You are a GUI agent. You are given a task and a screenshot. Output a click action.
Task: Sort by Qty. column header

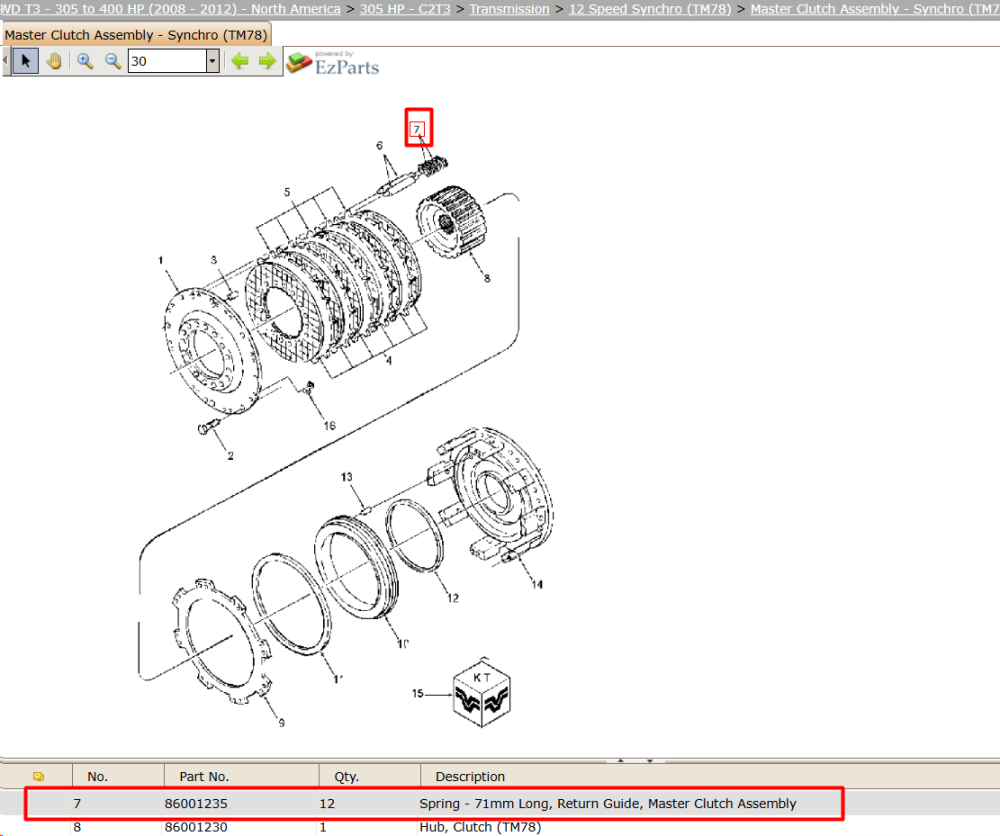[347, 776]
